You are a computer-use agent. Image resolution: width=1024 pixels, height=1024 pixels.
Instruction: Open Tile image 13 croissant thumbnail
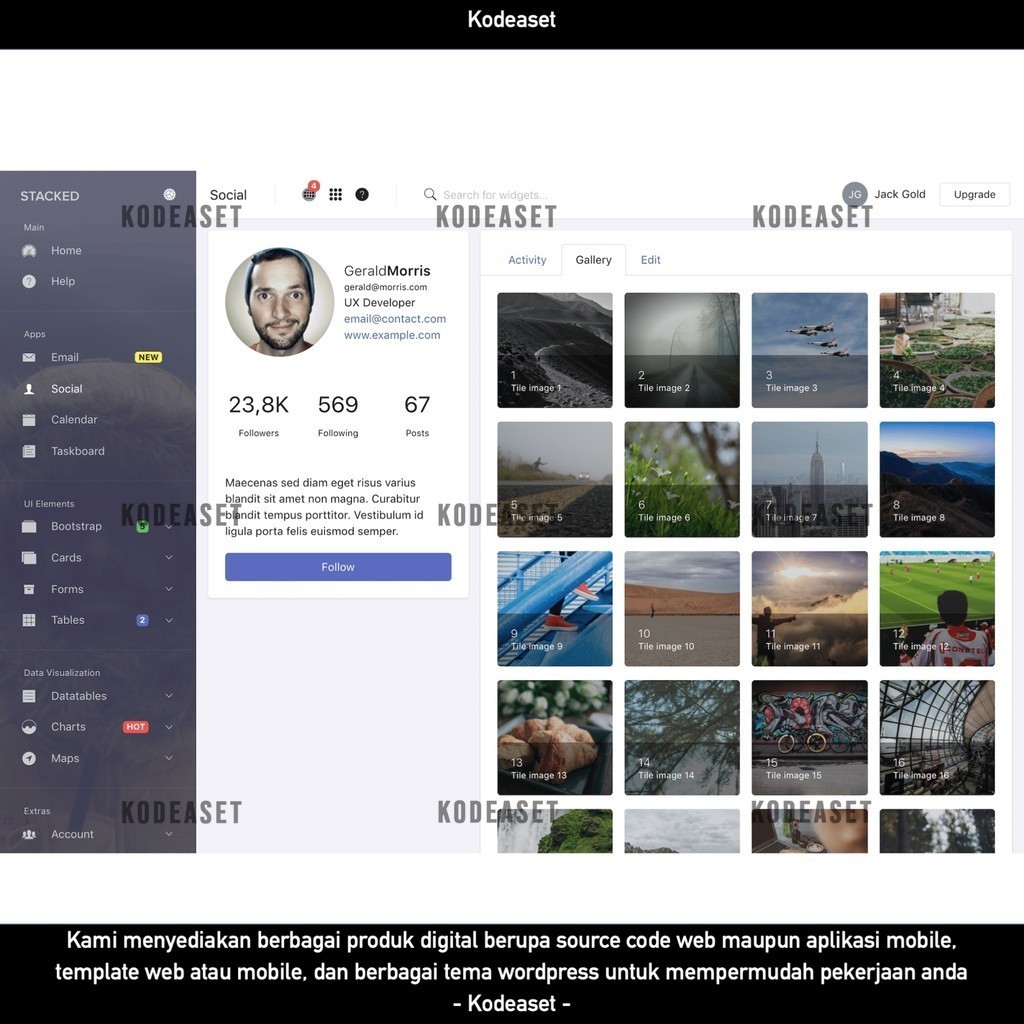point(555,738)
